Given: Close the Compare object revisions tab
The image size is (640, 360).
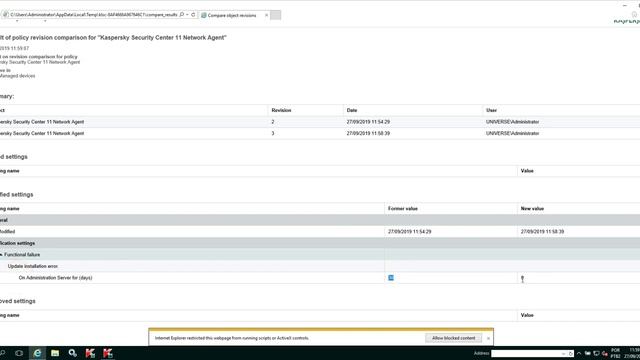Looking at the screenshot, I should [267, 15].
